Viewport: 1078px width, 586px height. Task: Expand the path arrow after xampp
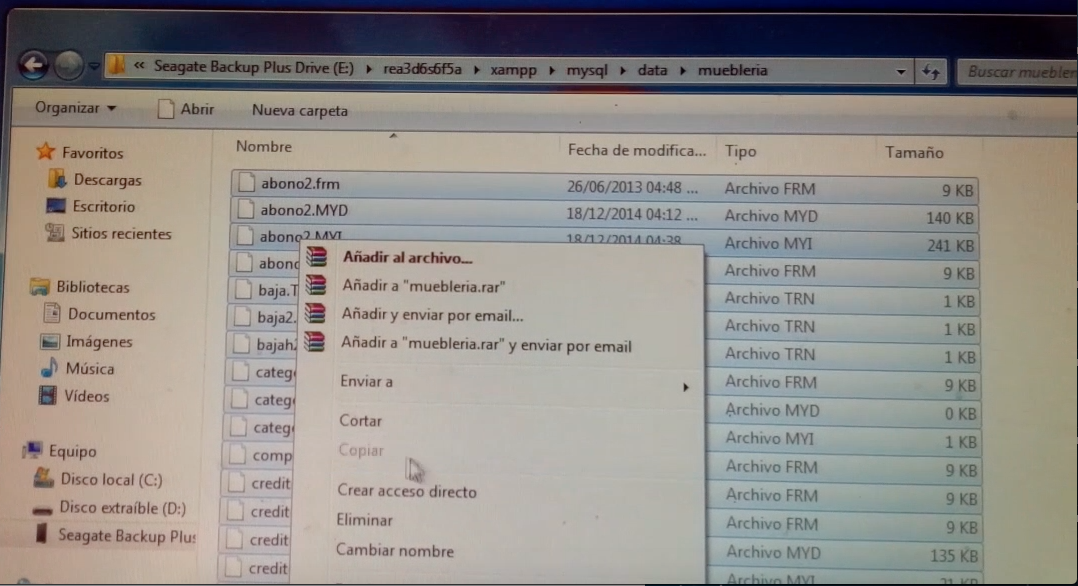(554, 70)
